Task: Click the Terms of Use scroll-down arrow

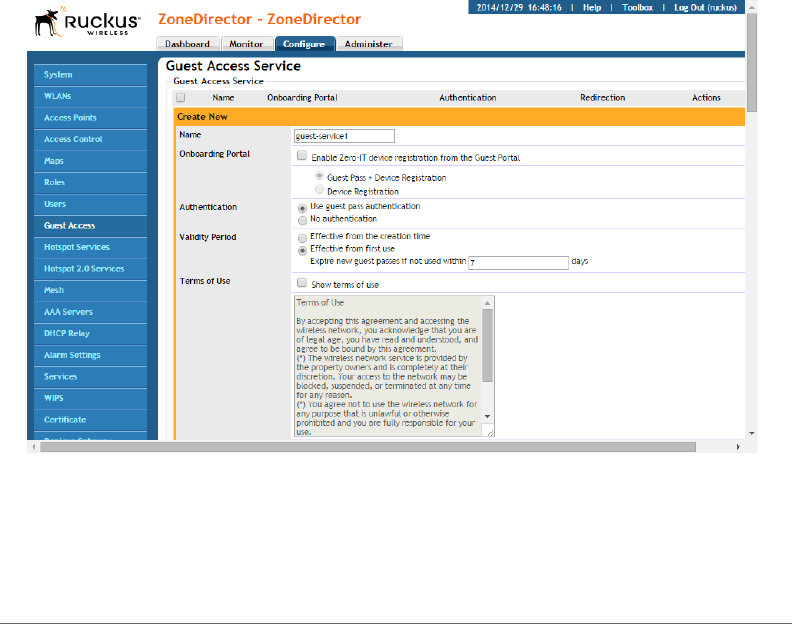Action: click(x=487, y=416)
